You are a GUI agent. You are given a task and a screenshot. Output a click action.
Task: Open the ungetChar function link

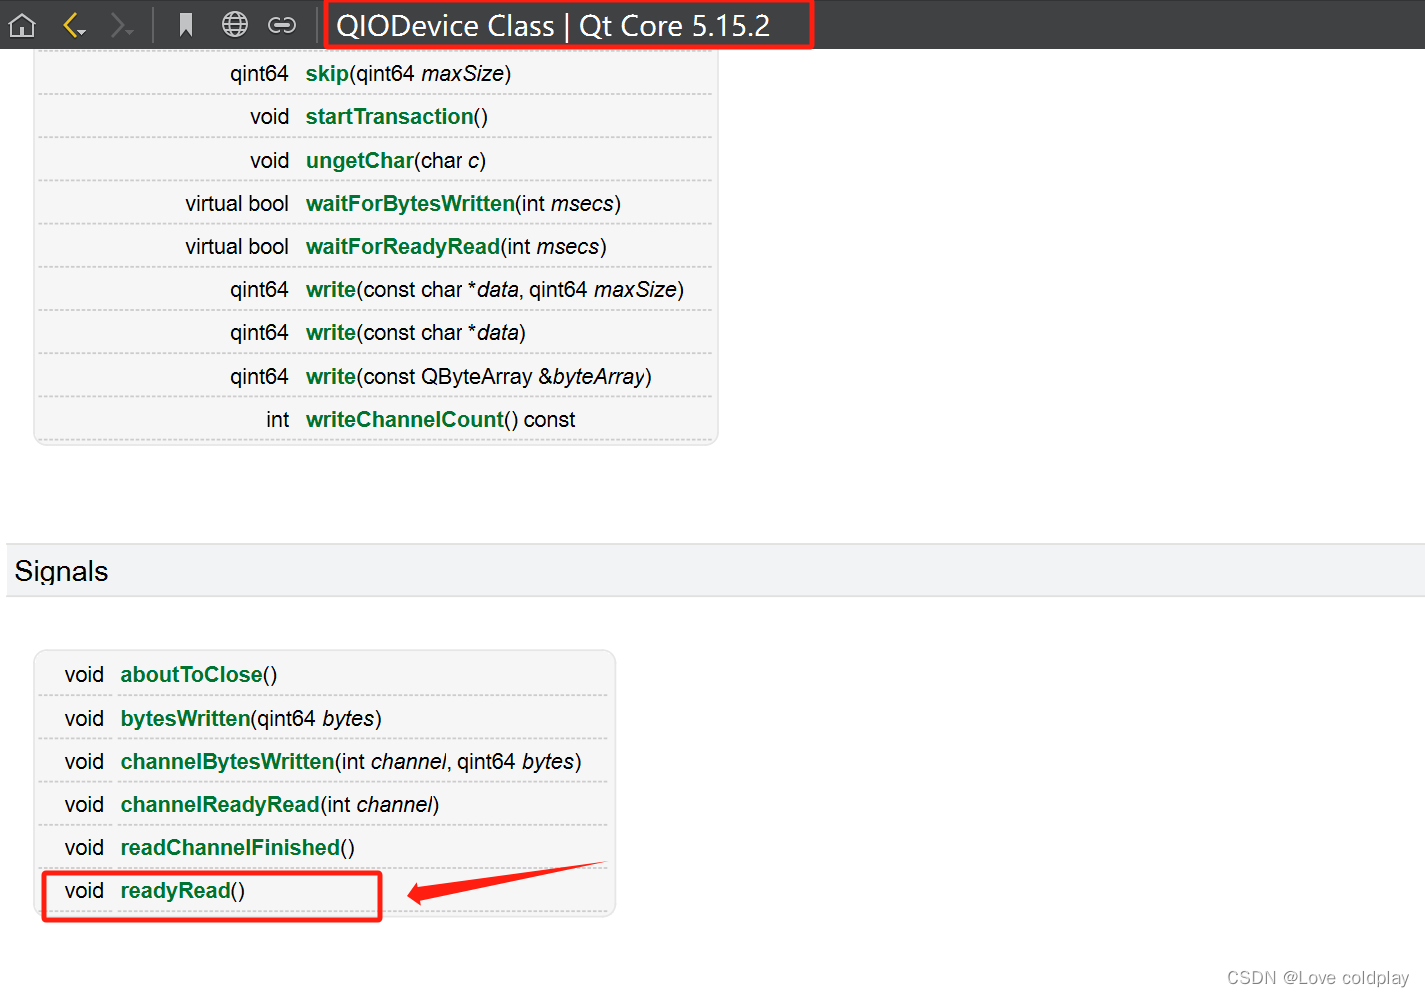tap(360, 161)
